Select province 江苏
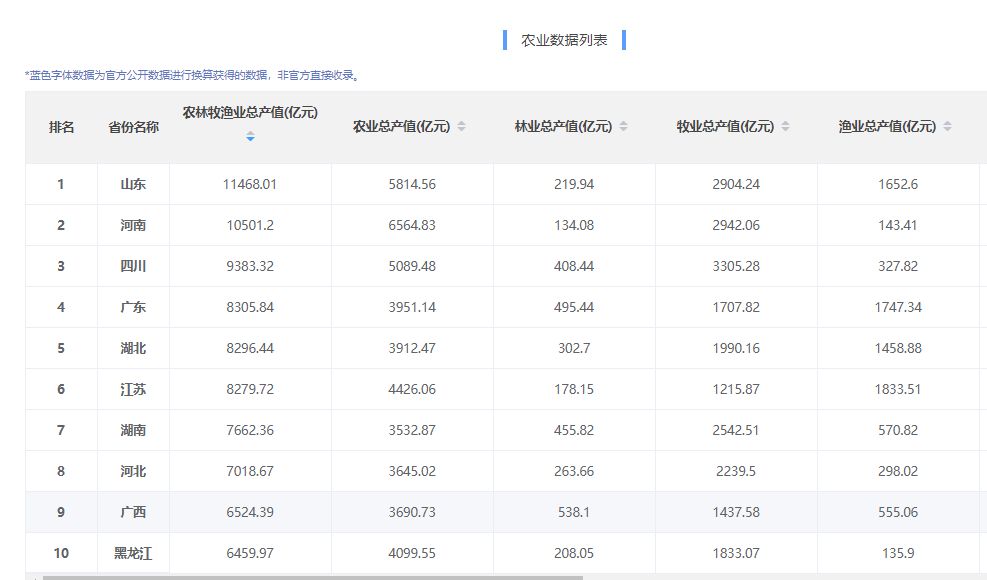This screenshot has height=580, width=987. click(133, 389)
